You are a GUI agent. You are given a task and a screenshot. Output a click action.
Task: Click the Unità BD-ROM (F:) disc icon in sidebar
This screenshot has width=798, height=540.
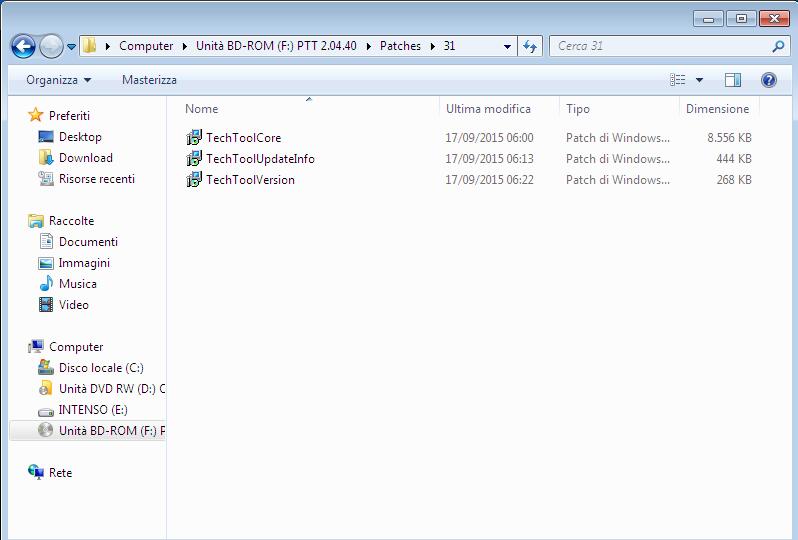pyautogui.click(x=46, y=431)
